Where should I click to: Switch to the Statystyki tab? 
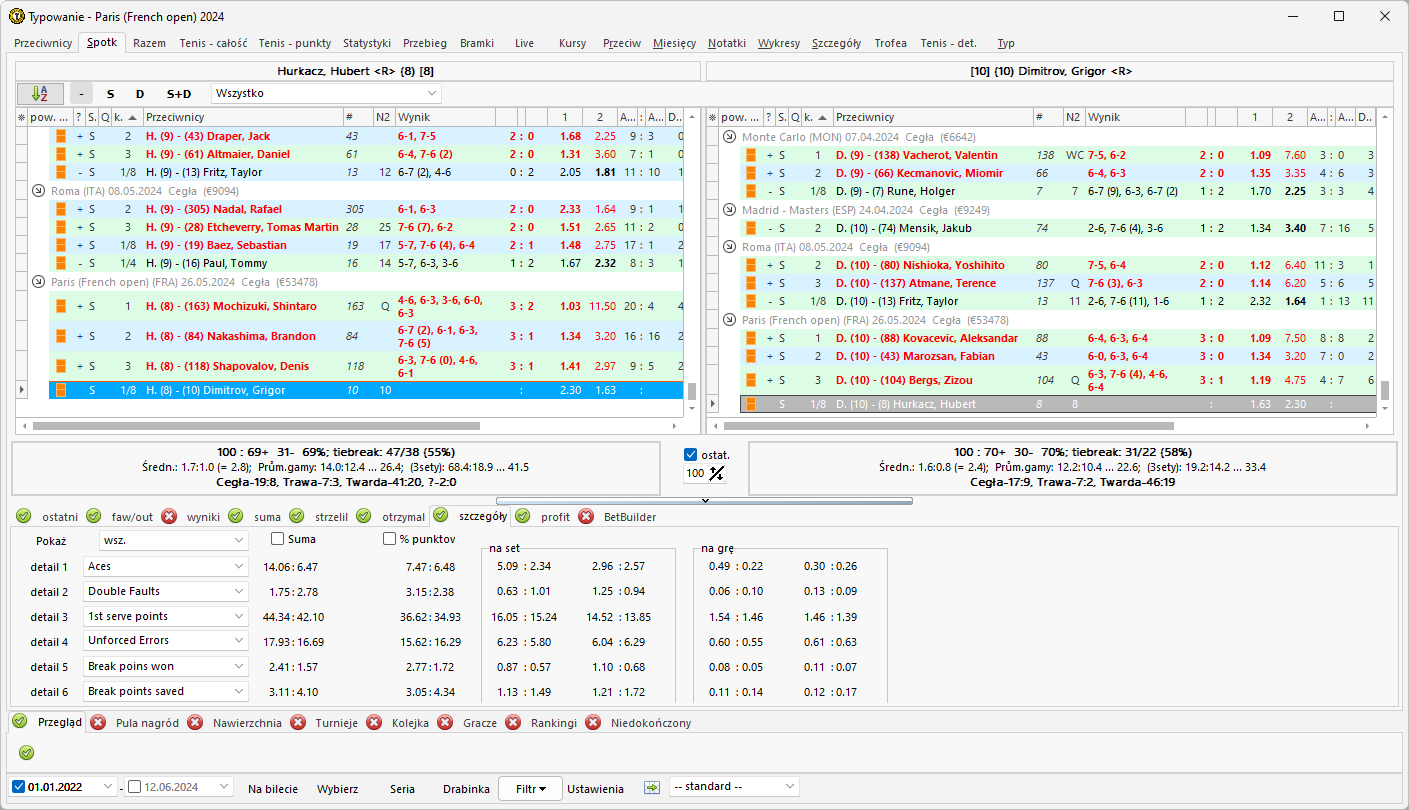tap(366, 43)
